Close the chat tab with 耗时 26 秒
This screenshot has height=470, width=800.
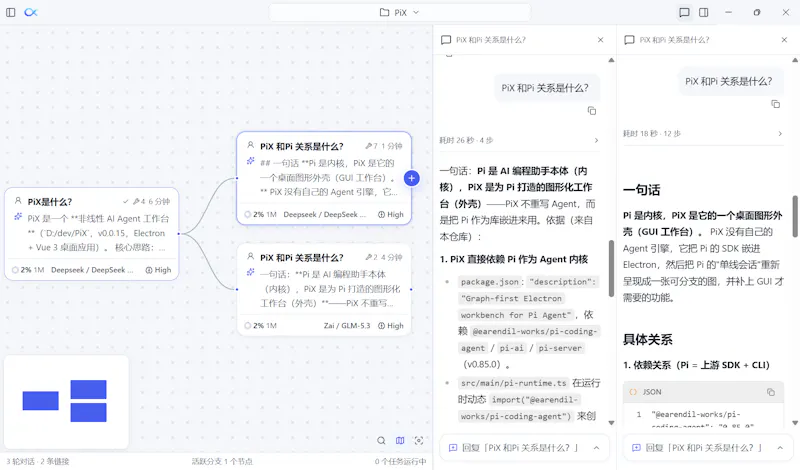click(601, 40)
